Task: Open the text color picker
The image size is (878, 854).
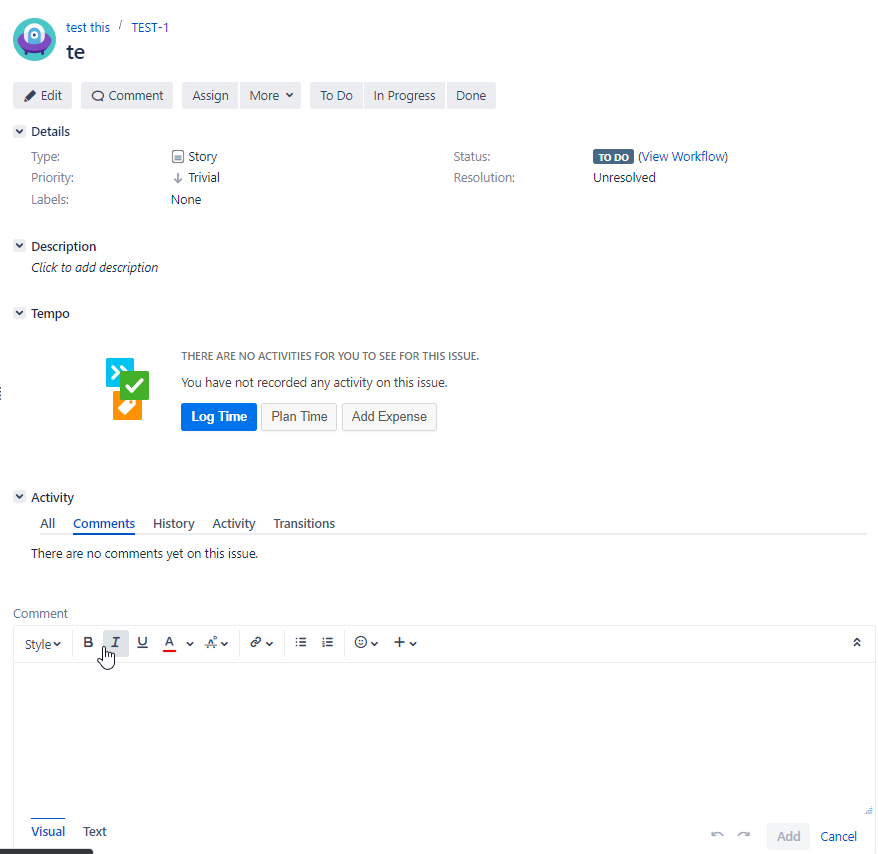Action: click(x=170, y=642)
